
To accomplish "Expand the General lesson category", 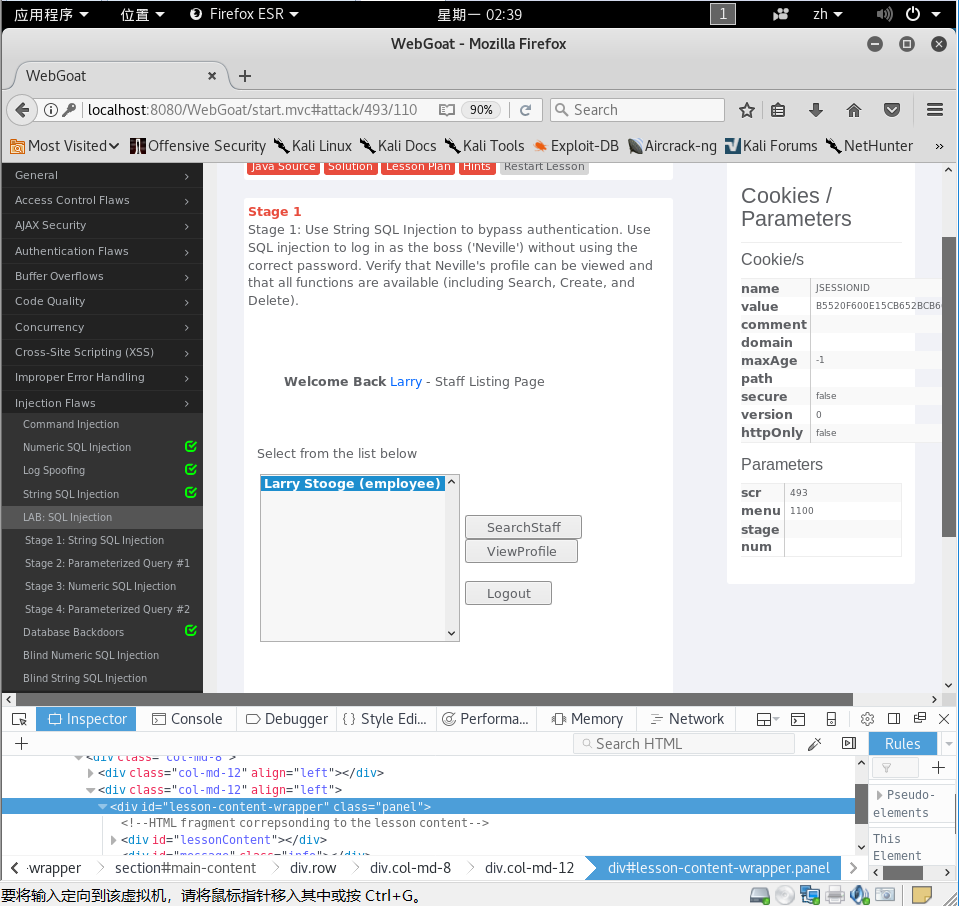I will click(102, 176).
